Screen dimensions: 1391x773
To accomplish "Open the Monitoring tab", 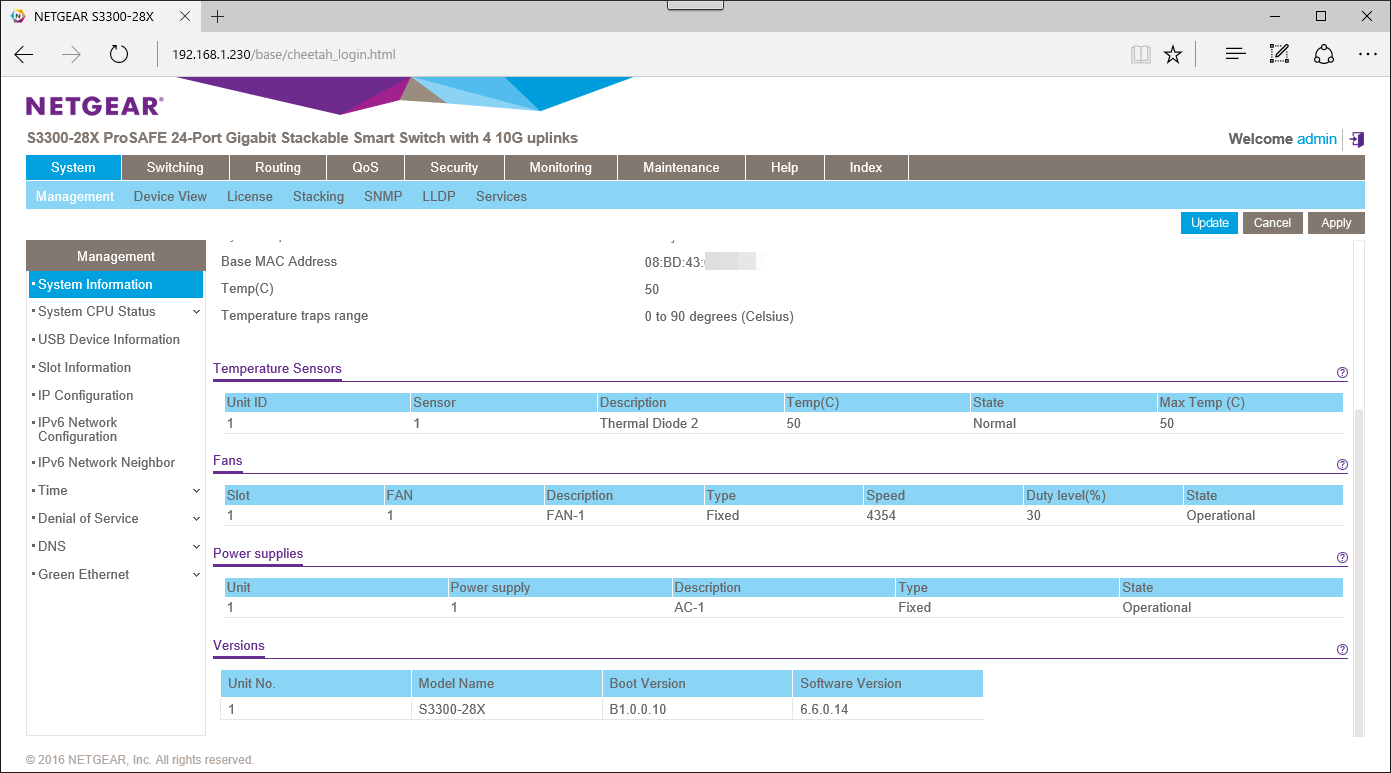I will (560, 168).
